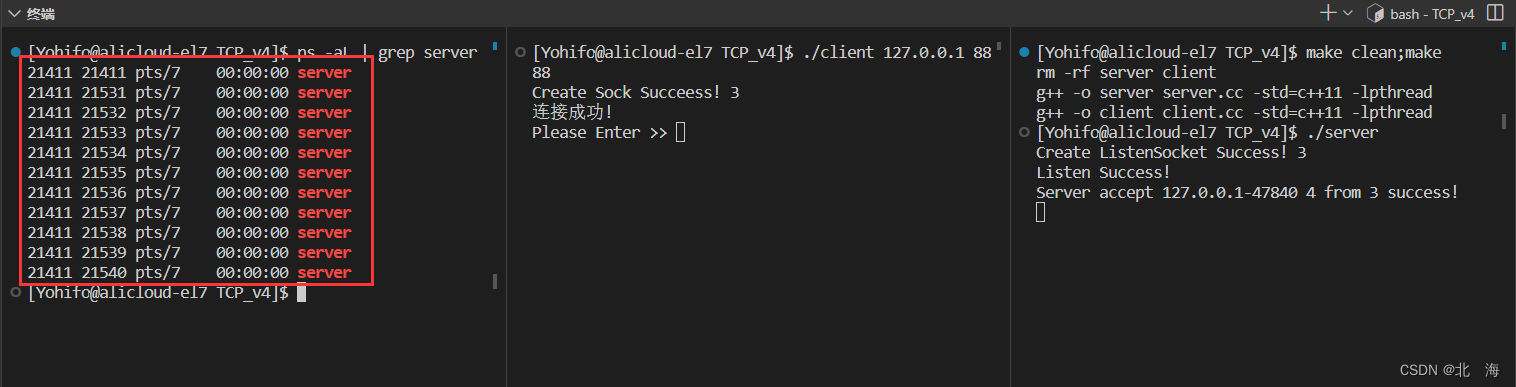Collapse the 终端 panel chevron
Viewport: 1516px width, 387px height.
click(14, 13)
